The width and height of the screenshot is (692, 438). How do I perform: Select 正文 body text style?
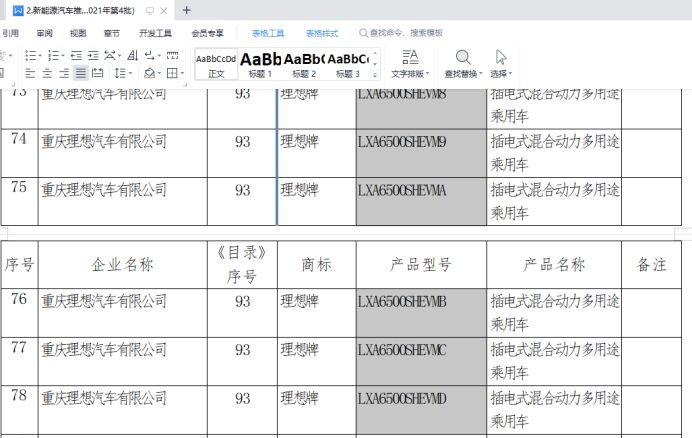[x=216, y=64]
